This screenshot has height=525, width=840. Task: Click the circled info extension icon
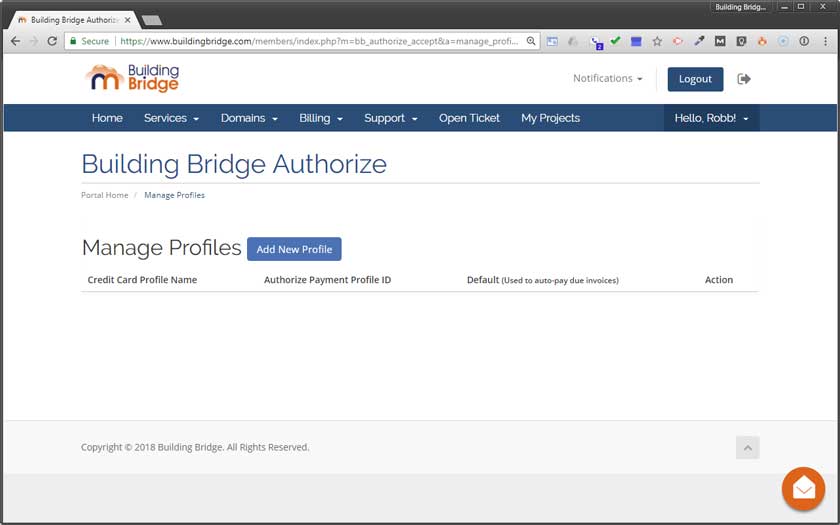pyautogui.click(x=804, y=41)
